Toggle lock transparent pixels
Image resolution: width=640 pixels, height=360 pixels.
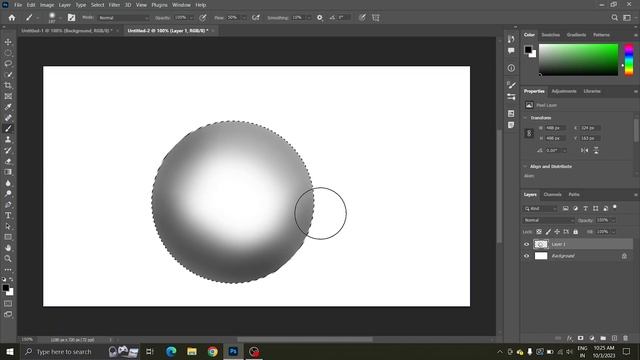click(539, 231)
